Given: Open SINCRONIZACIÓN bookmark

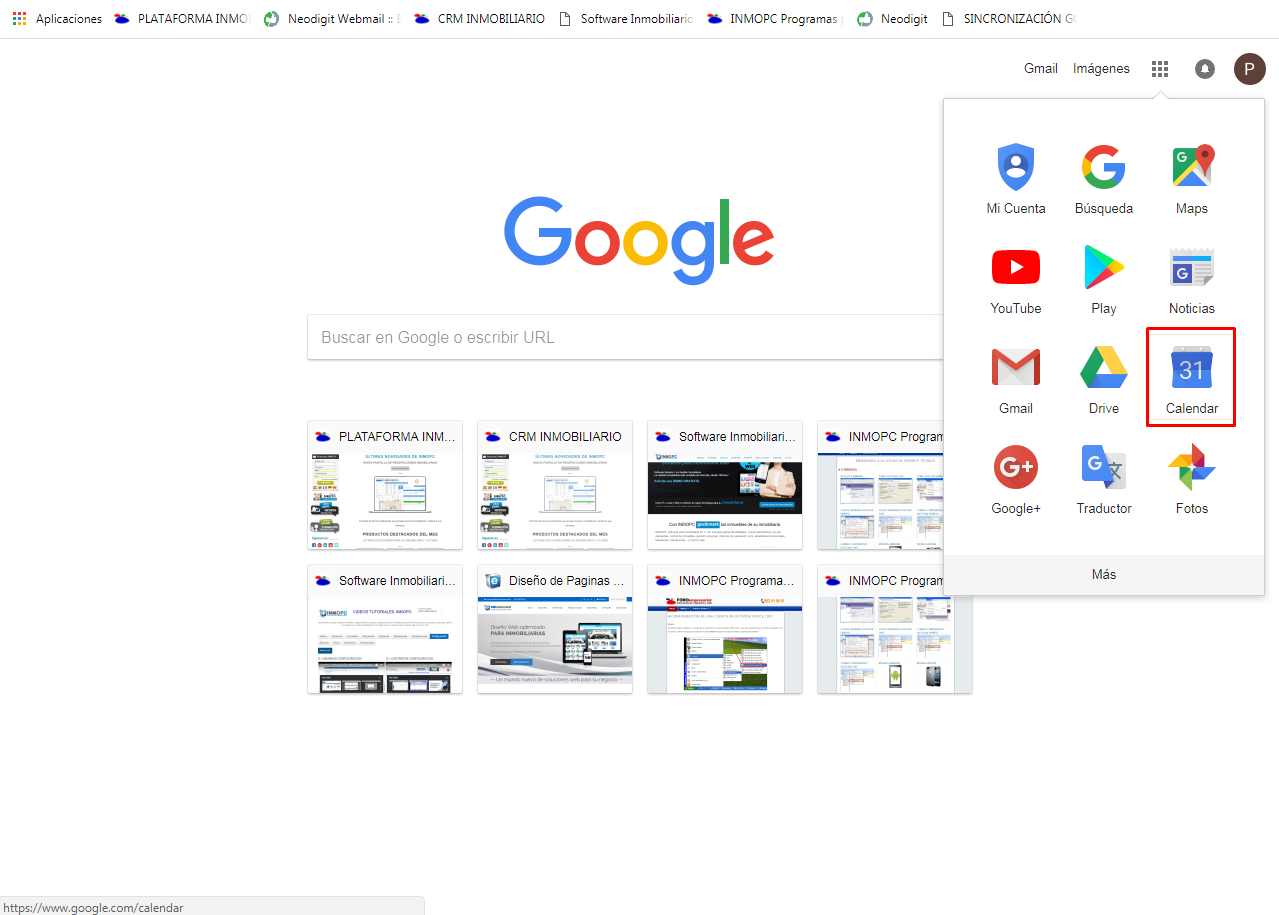Looking at the screenshot, I should coord(1009,19).
